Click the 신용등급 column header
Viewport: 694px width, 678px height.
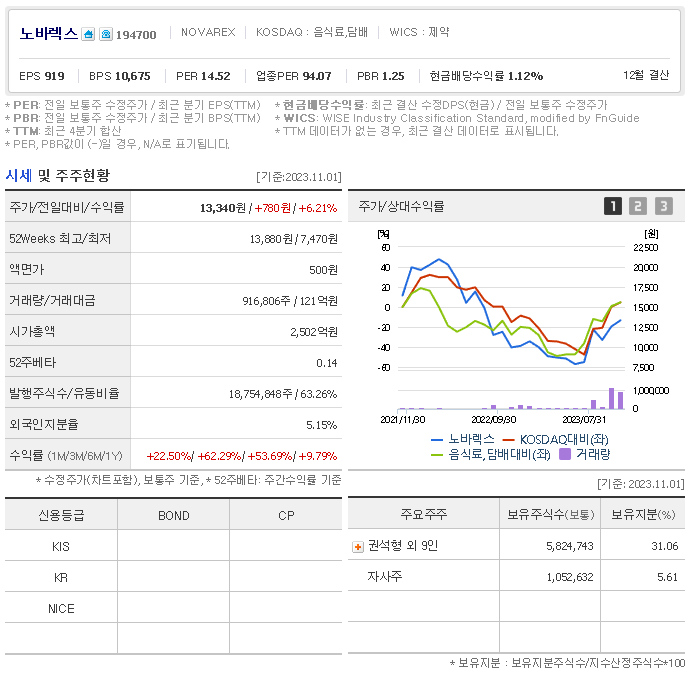coord(61,515)
